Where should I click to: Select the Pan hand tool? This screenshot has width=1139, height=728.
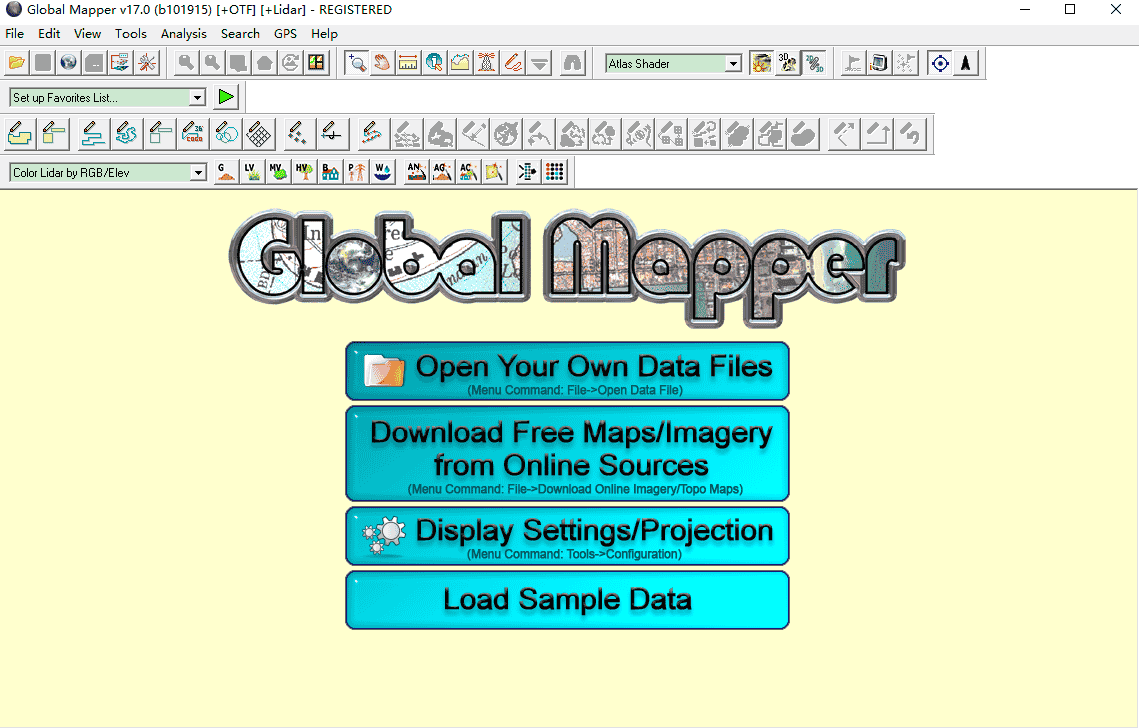382,63
